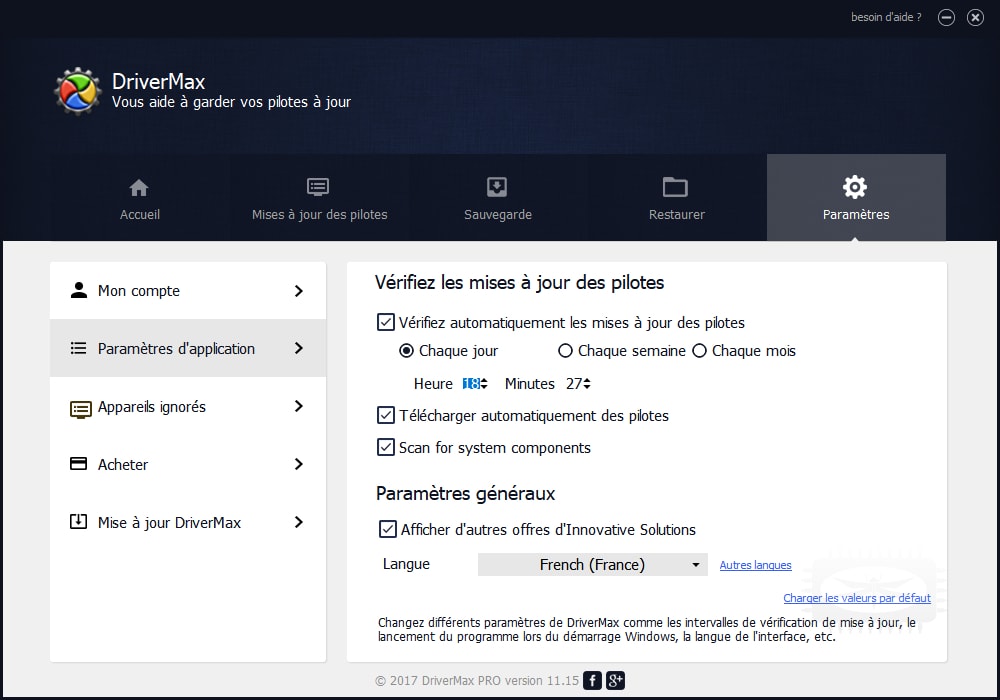Image resolution: width=1000 pixels, height=700 pixels.
Task: Open the Appareils ignorés section
Action: [x=188, y=406]
